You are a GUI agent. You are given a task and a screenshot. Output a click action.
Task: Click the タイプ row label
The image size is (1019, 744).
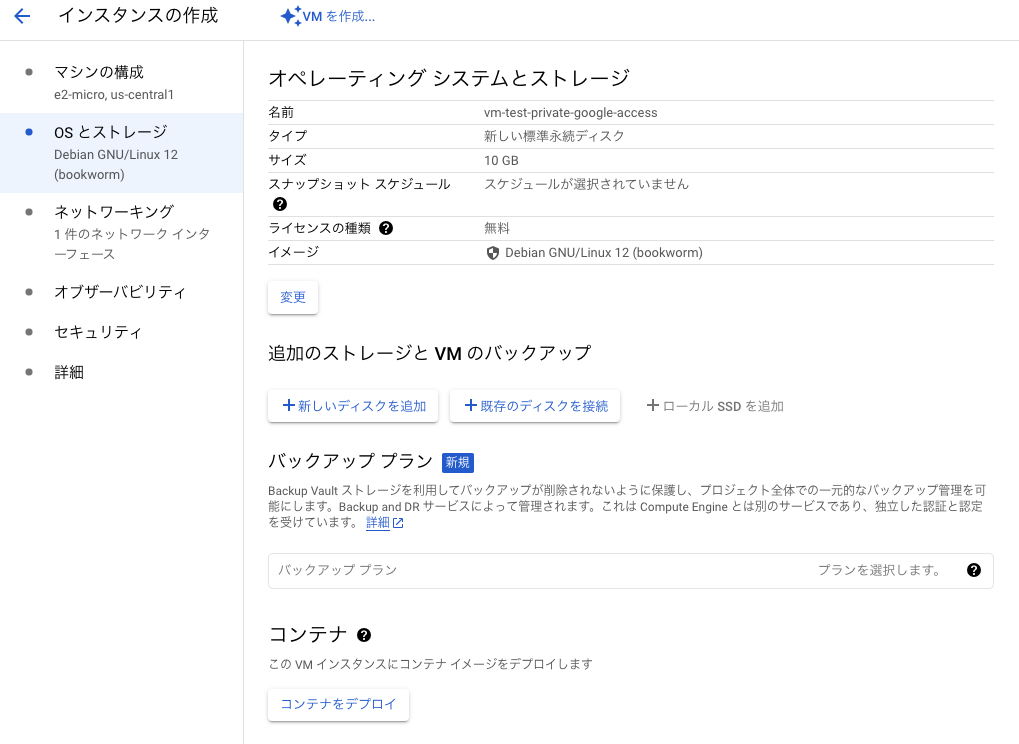click(x=287, y=136)
